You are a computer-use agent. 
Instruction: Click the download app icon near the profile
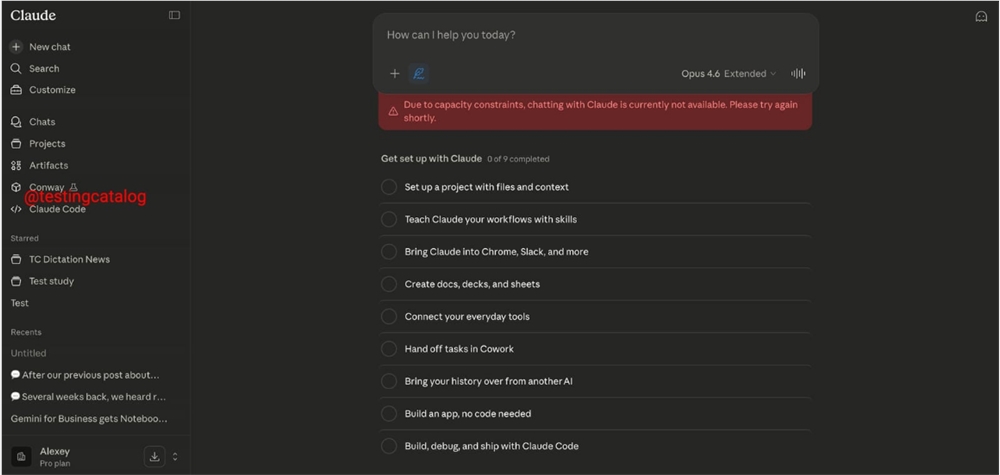(154, 456)
